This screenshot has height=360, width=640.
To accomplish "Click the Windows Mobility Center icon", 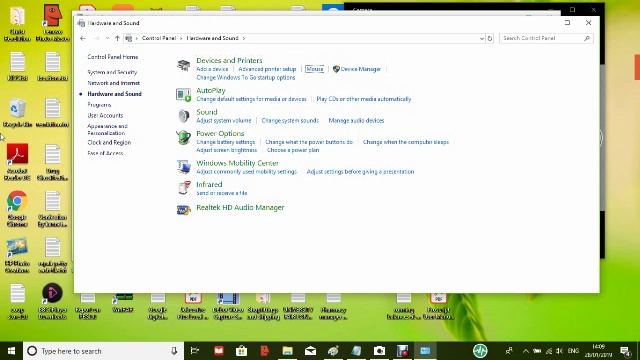I will [x=184, y=167].
